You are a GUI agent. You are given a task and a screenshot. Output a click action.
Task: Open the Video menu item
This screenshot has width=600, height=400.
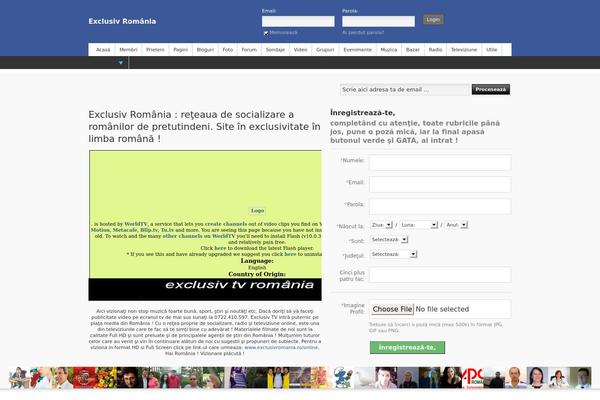(300, 50)
